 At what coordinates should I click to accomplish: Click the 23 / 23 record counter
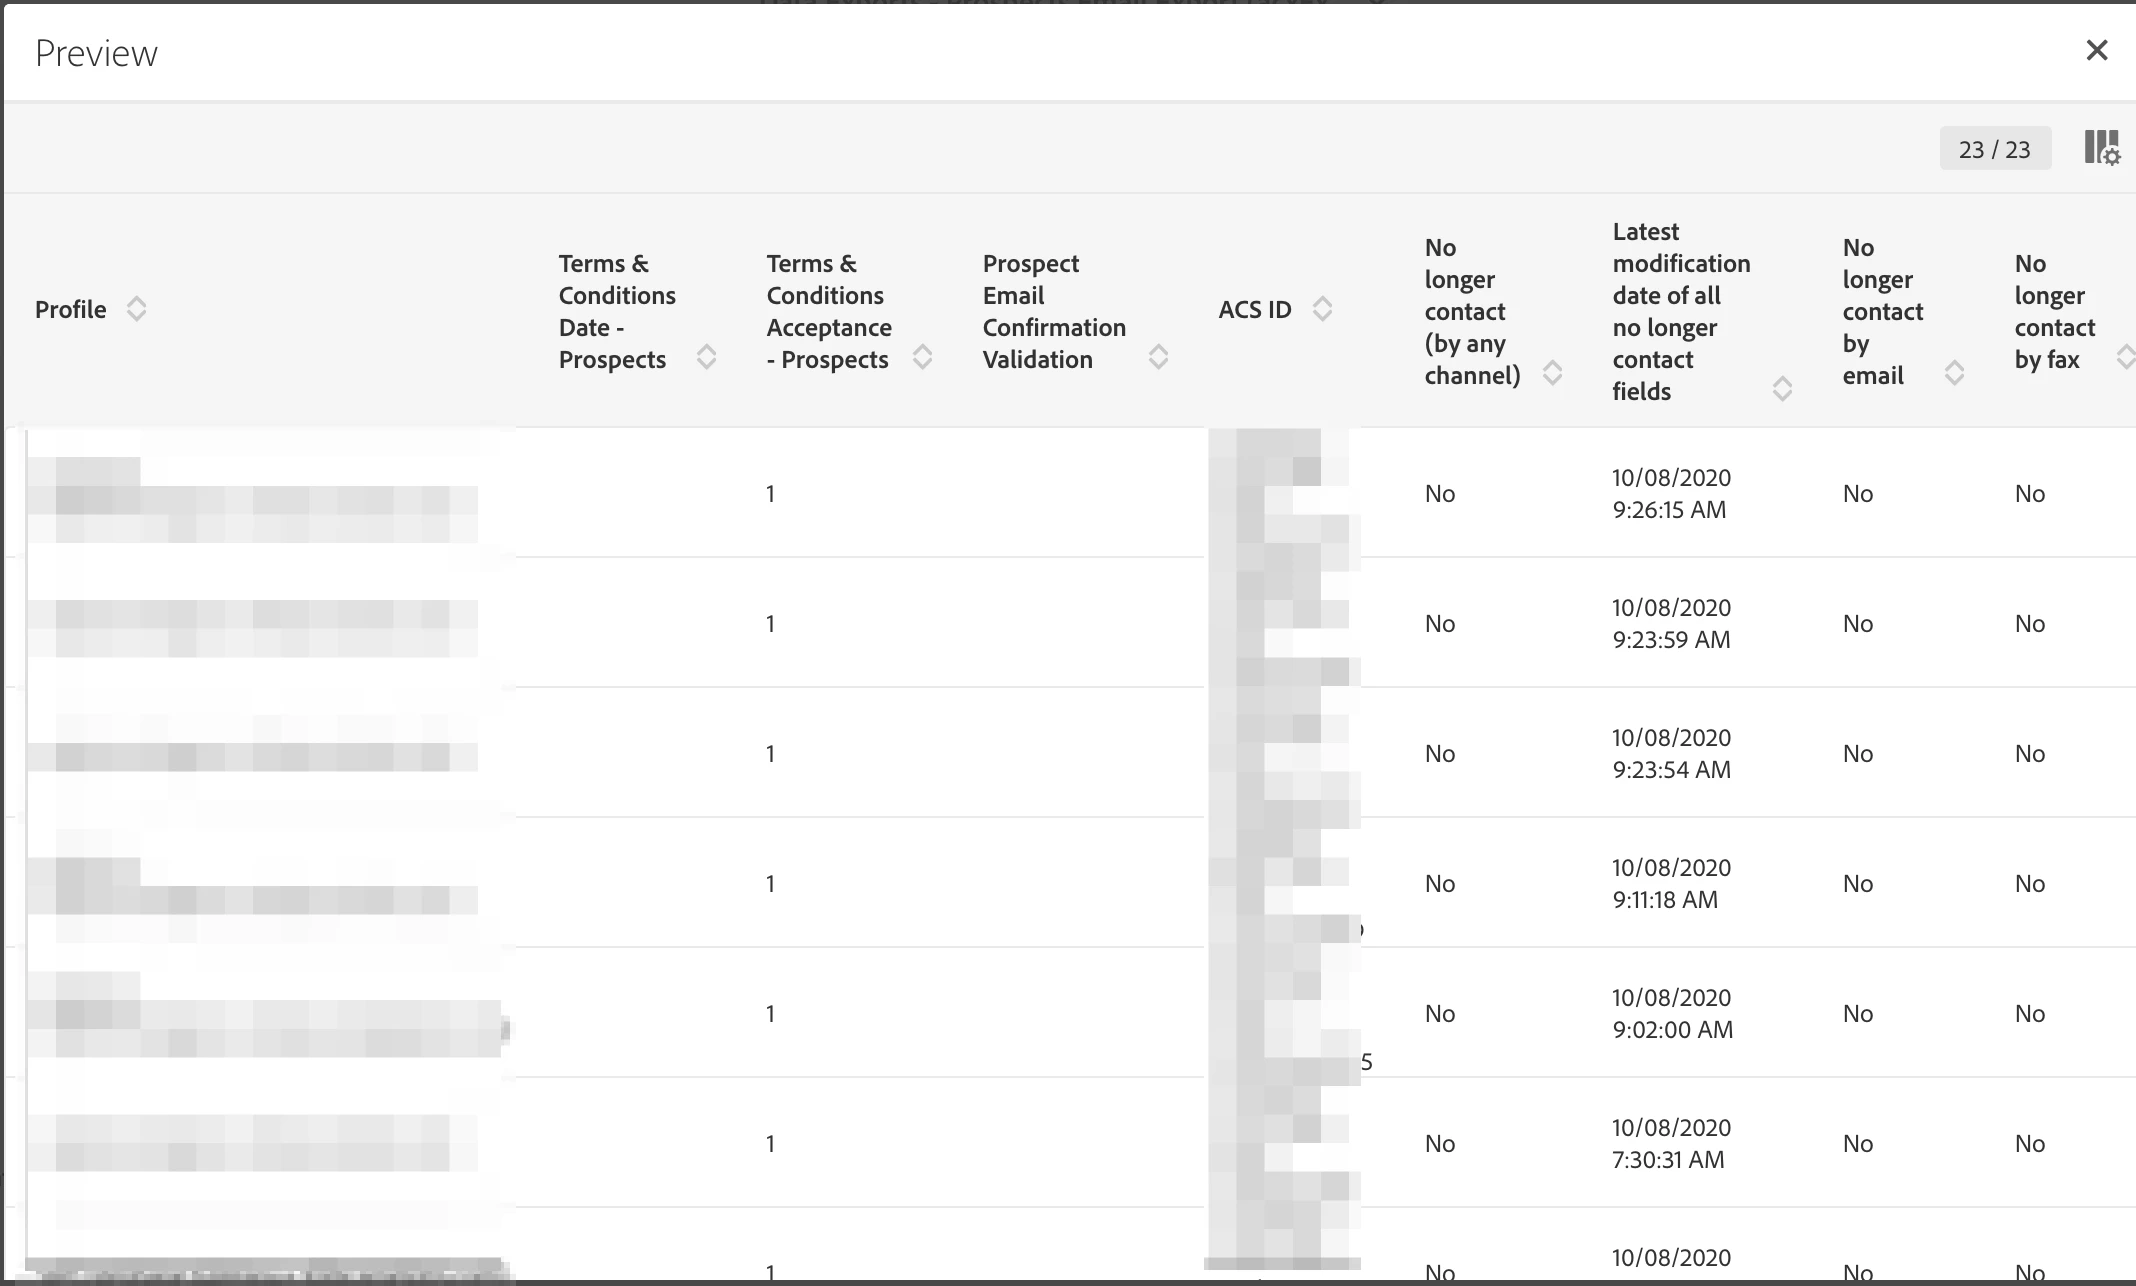point(1994,149)
